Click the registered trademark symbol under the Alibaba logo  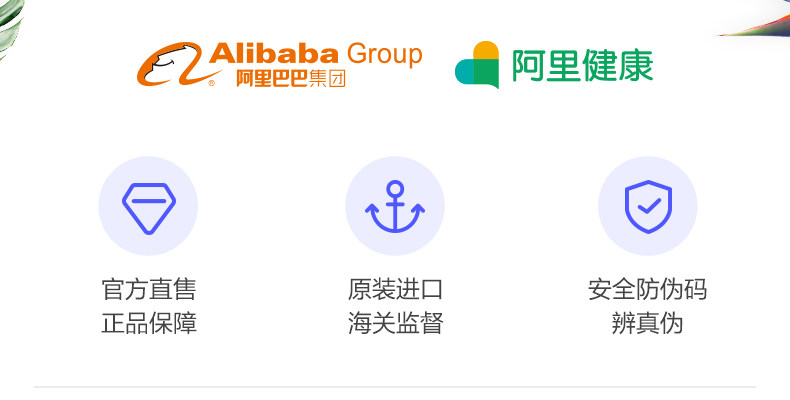[211, 83]
